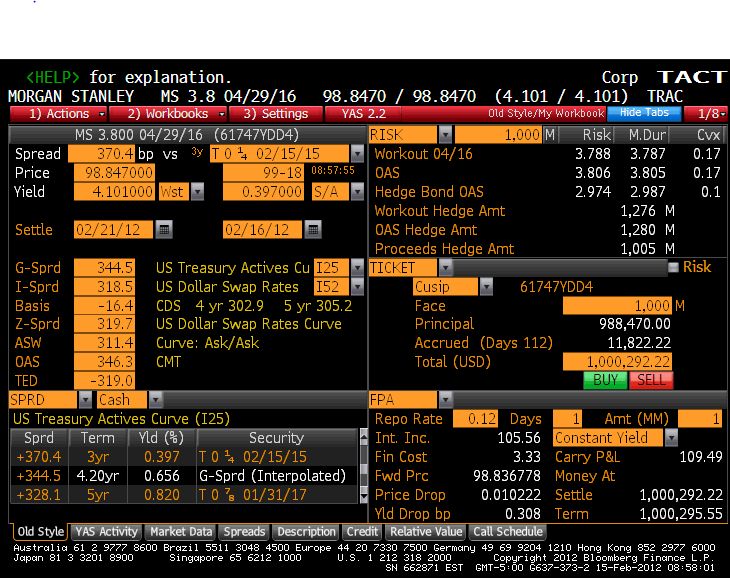Click the OAS 346.3 value field

pos(104,362)
